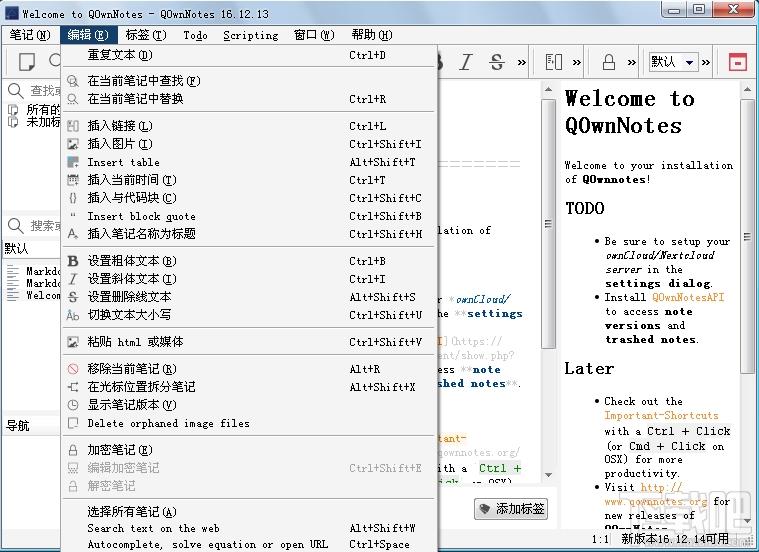Click the lock encryption toolbar icon

[x=608, y=62]
